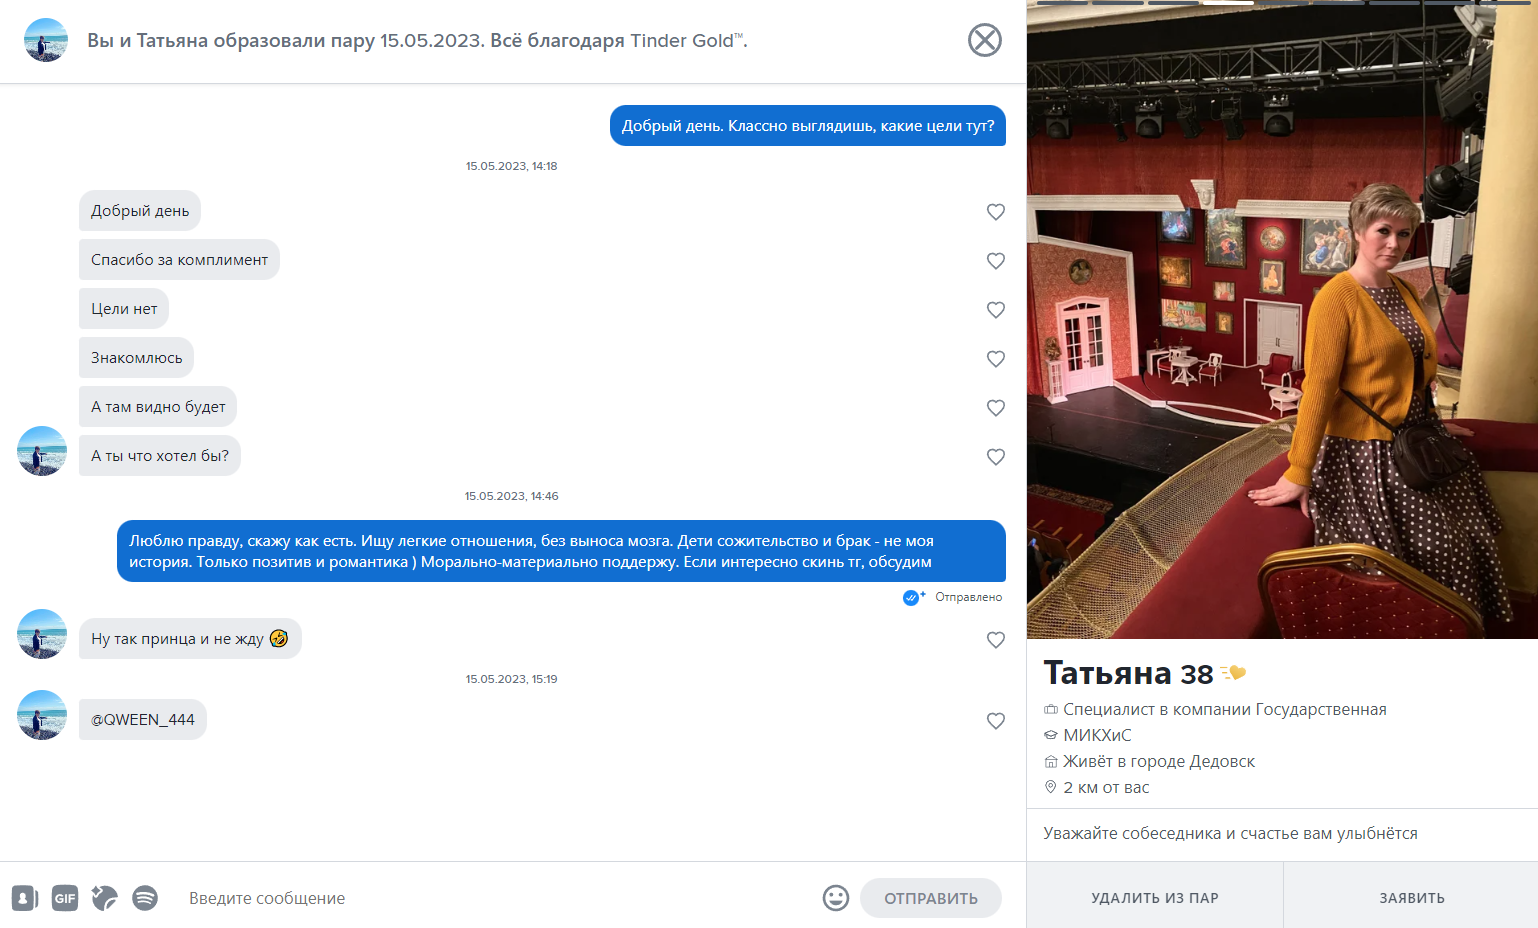Like the message 'Спасибо за комплимент'

[996, 261]
